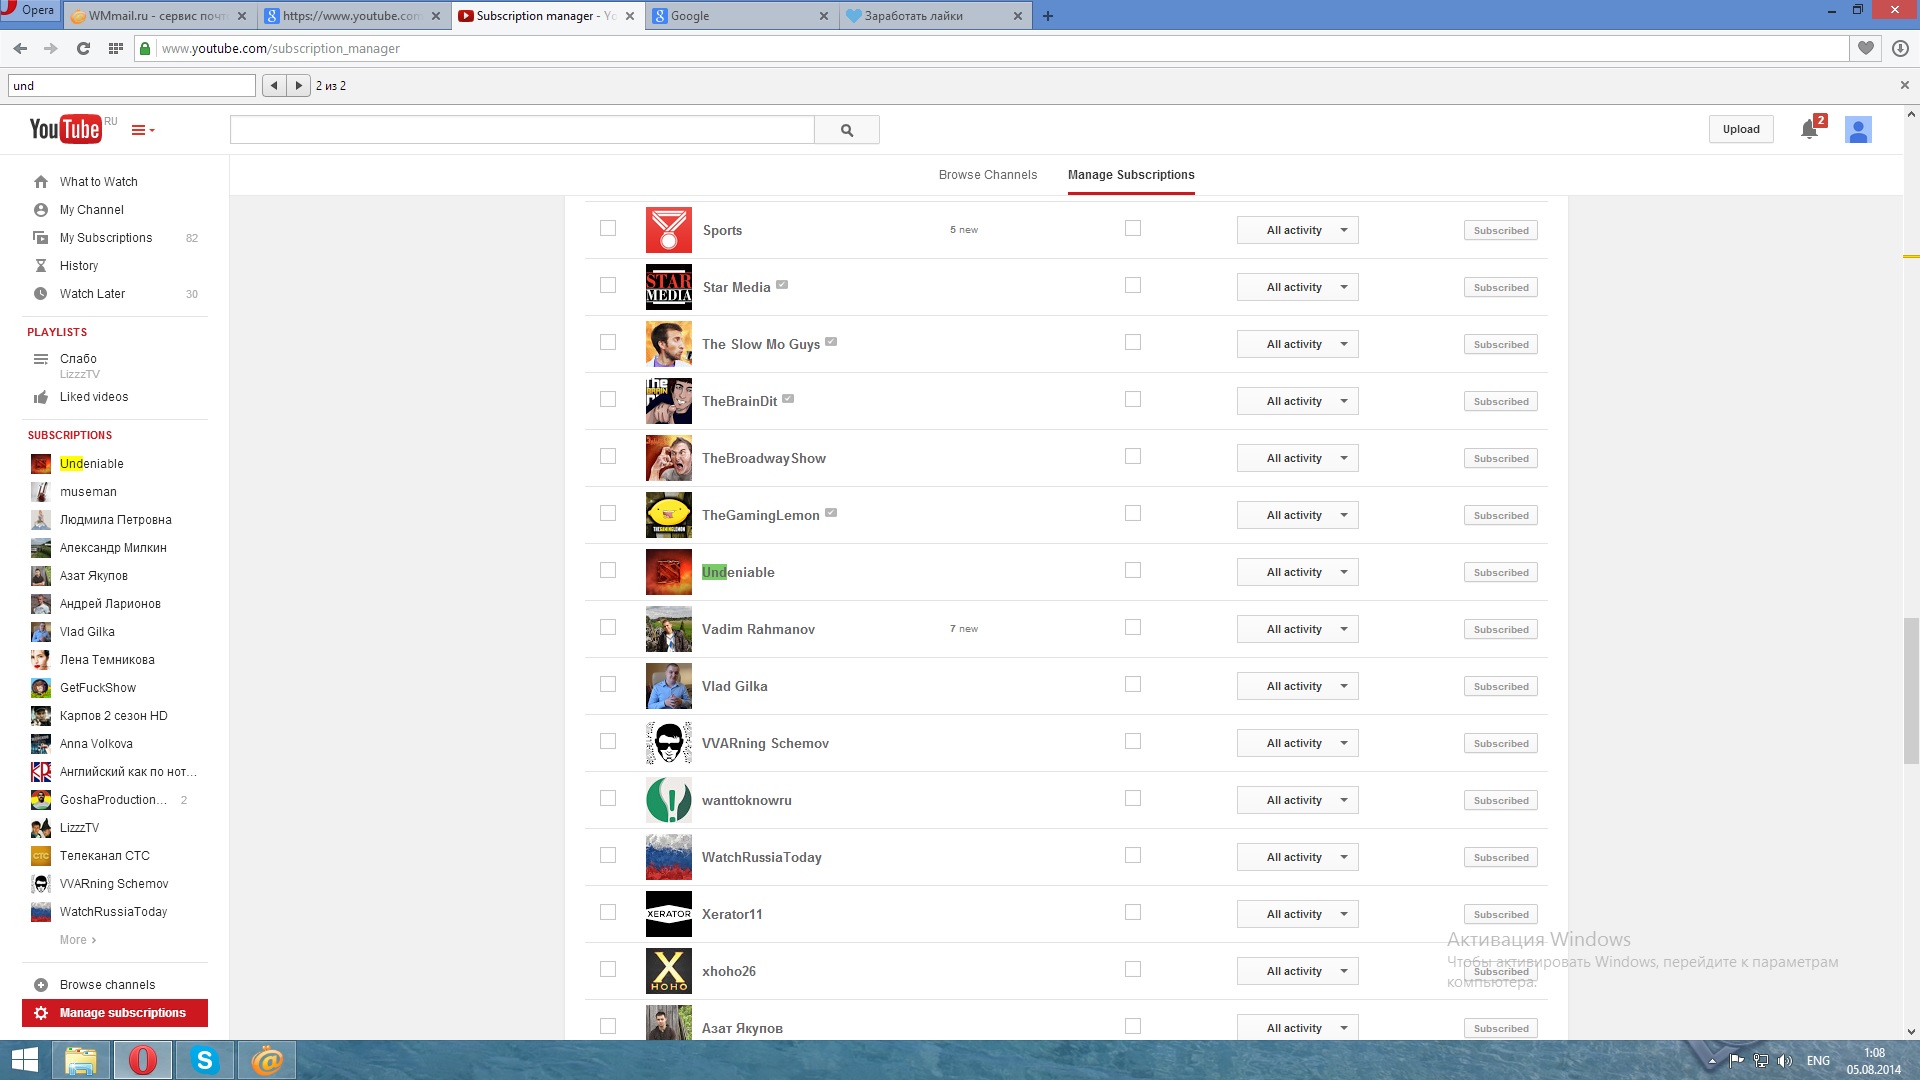Click xhoho26 channel avatar
Screen dimensions: 1920x1080
tap(669, 971)
